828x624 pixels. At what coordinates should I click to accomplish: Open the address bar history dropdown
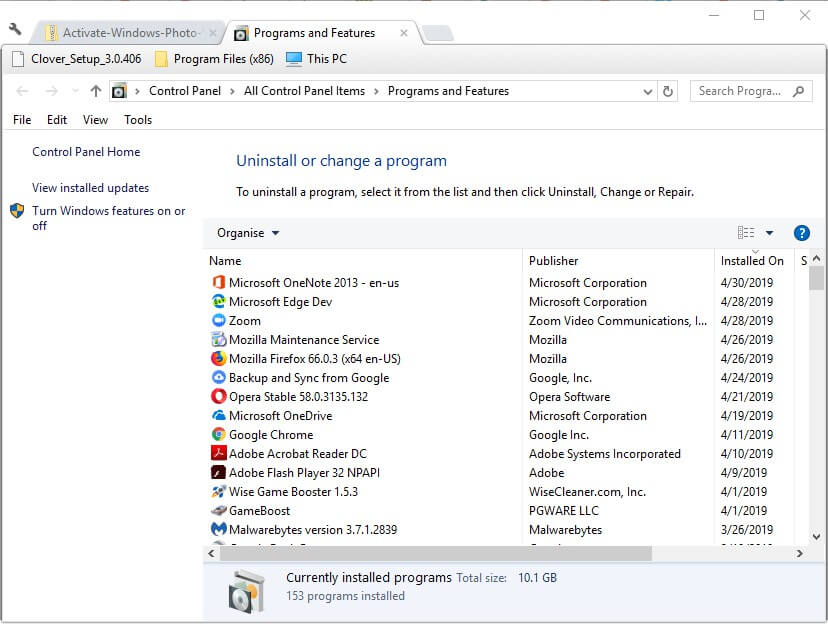648,92
